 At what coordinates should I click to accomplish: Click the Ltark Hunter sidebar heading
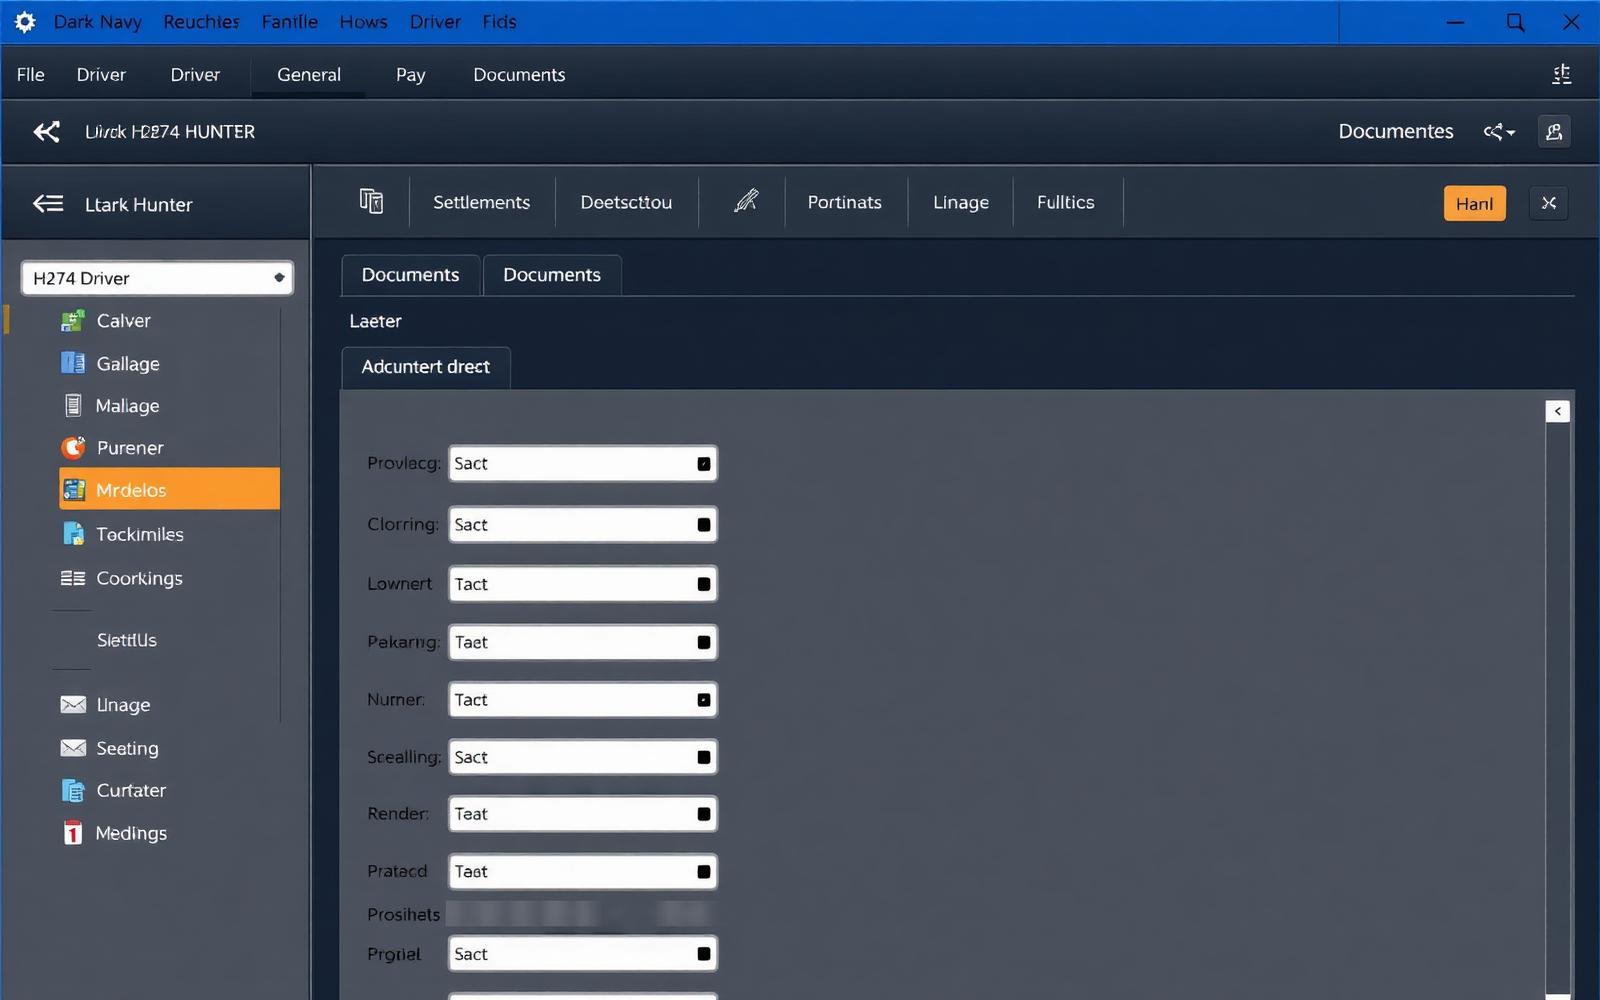point(138,205)
